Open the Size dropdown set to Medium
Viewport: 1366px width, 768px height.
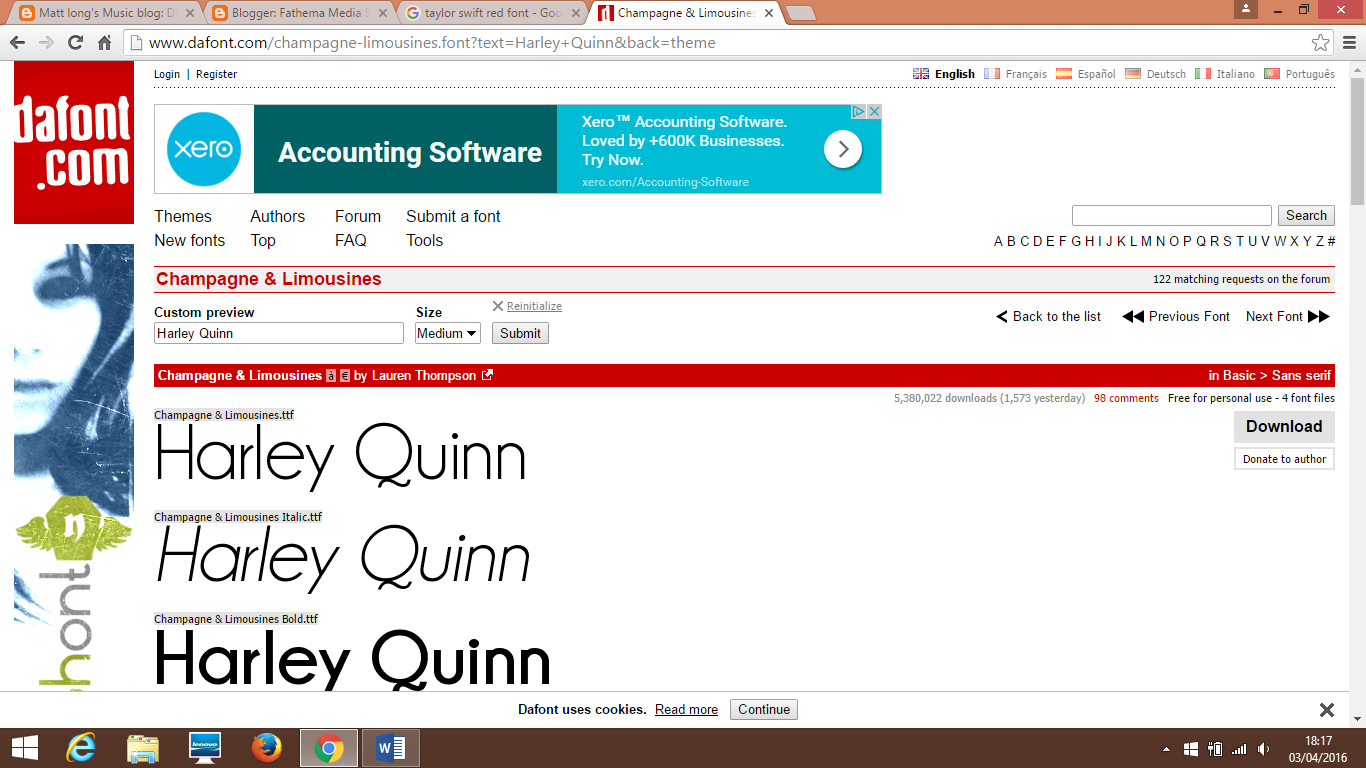click(x=448, y=333)
